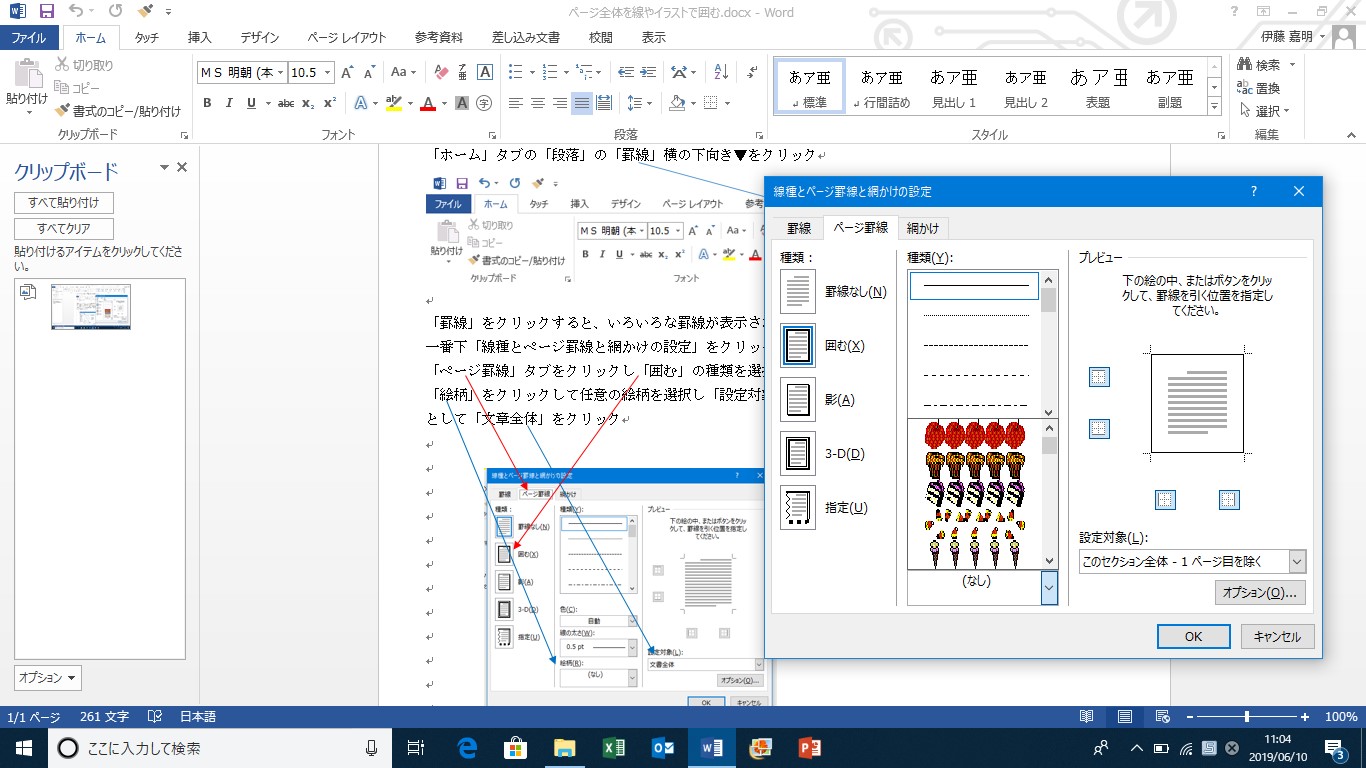
Task: Toggle the right border preview button
Action: 1229,500
